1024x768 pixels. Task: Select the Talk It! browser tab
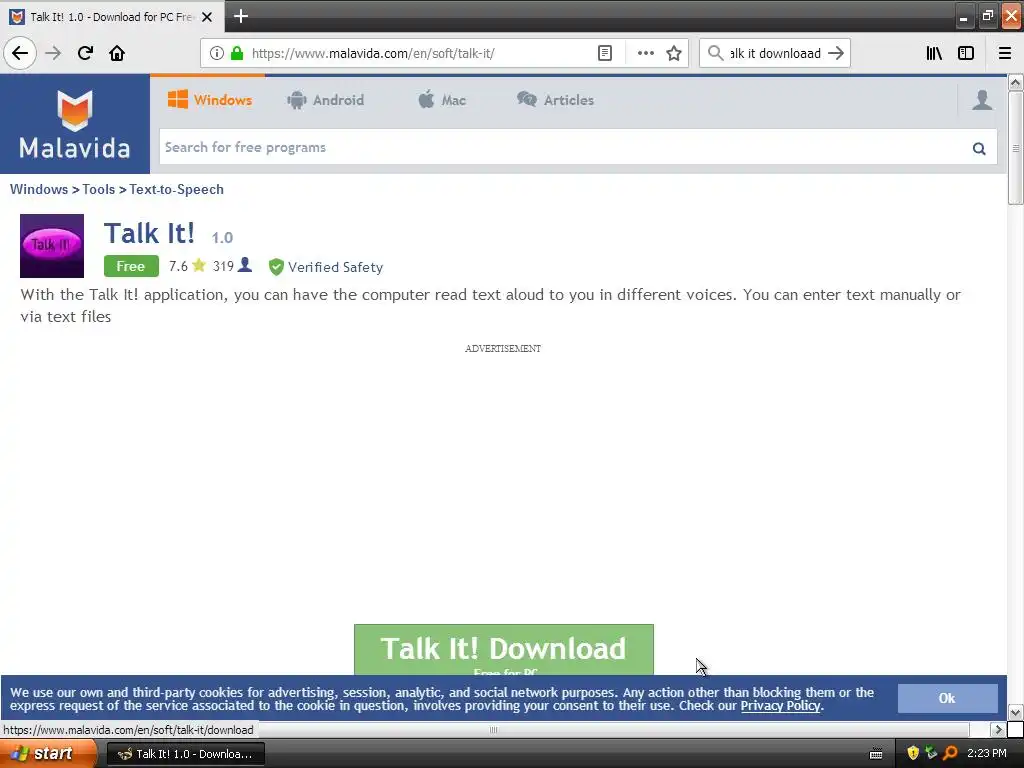(112, 17)
